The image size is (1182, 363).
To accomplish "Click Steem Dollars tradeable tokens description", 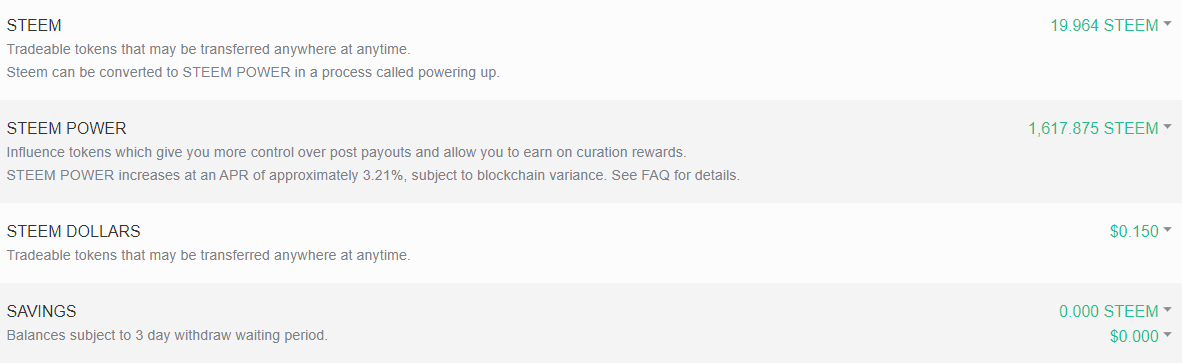I will (x=208, y=255).
